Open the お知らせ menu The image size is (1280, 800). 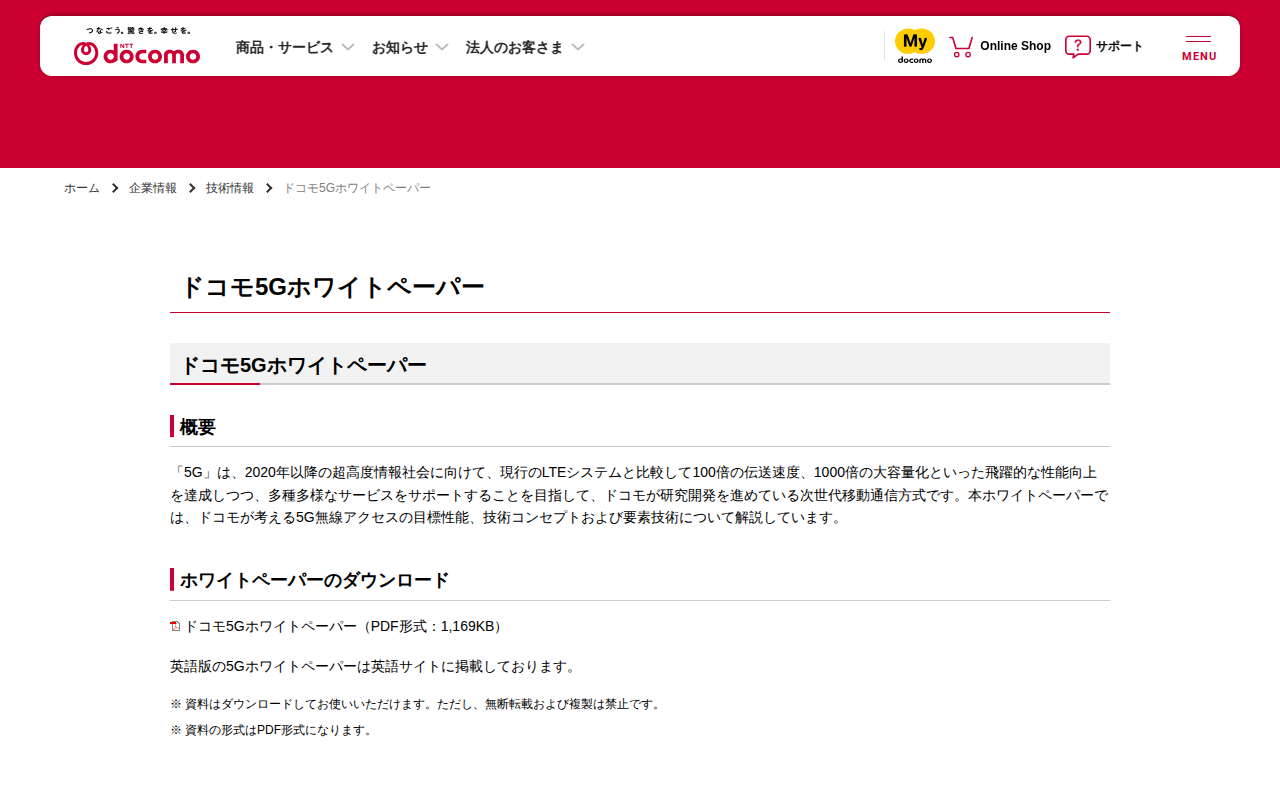[x=400, y=47]
